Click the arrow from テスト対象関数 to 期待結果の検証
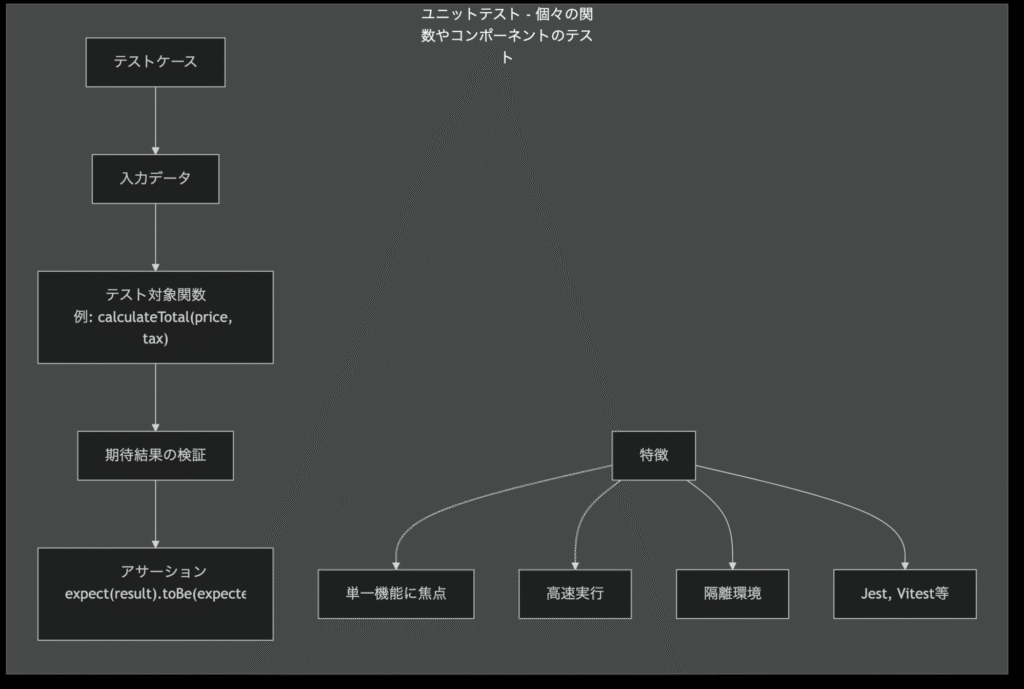This screenshot has height=689, width=1024. tap(155, 397)
